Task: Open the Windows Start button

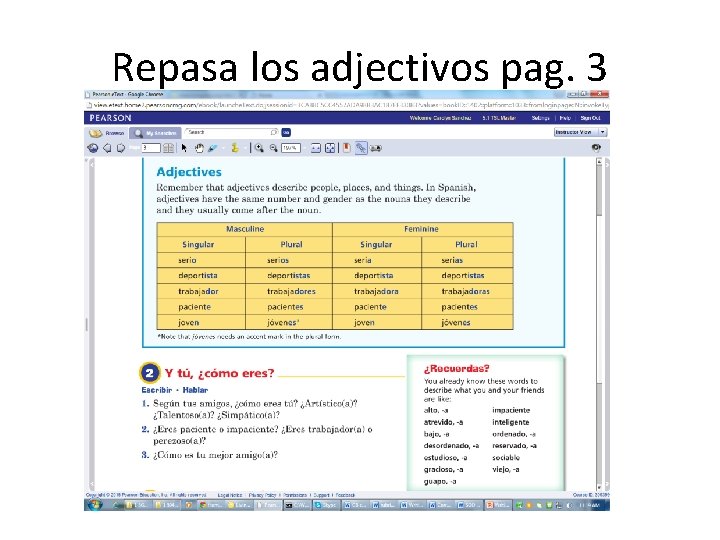Action: [x=95, y=505]
